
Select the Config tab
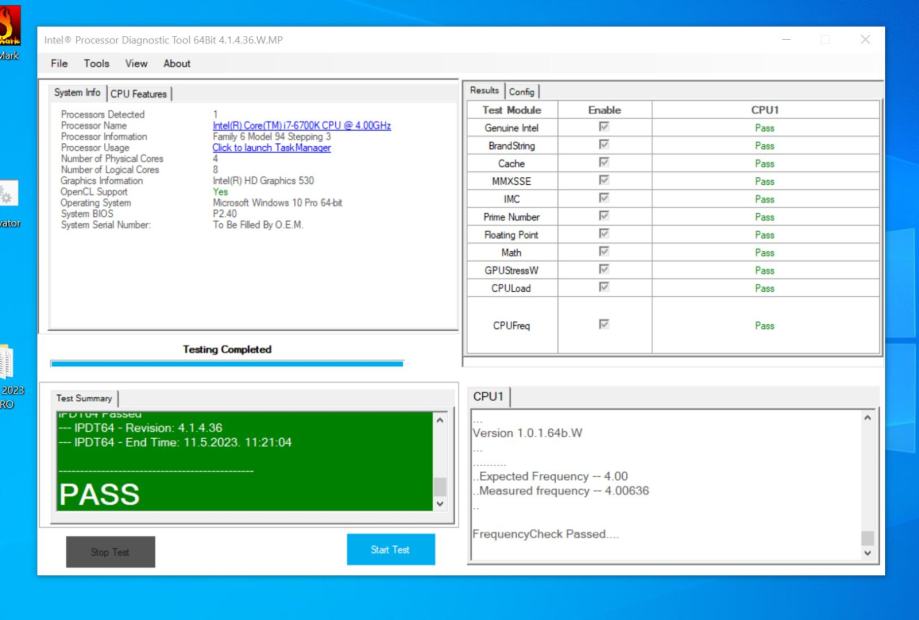521,91
